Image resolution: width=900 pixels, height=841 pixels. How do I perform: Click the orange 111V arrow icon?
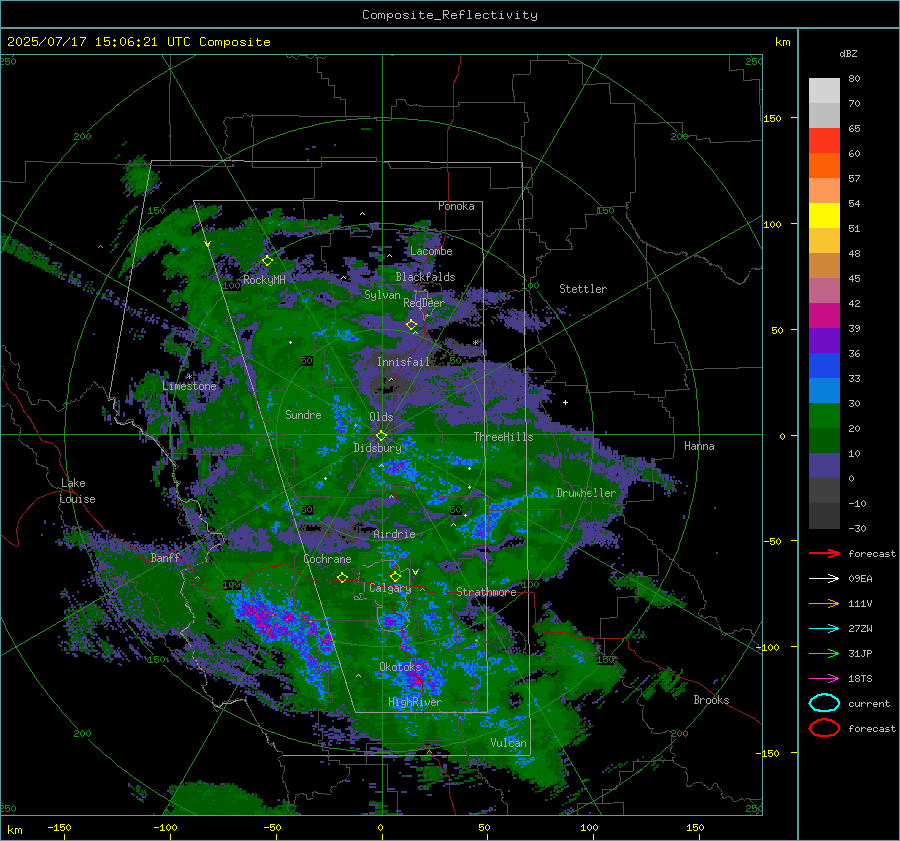[x=824, y=603]
